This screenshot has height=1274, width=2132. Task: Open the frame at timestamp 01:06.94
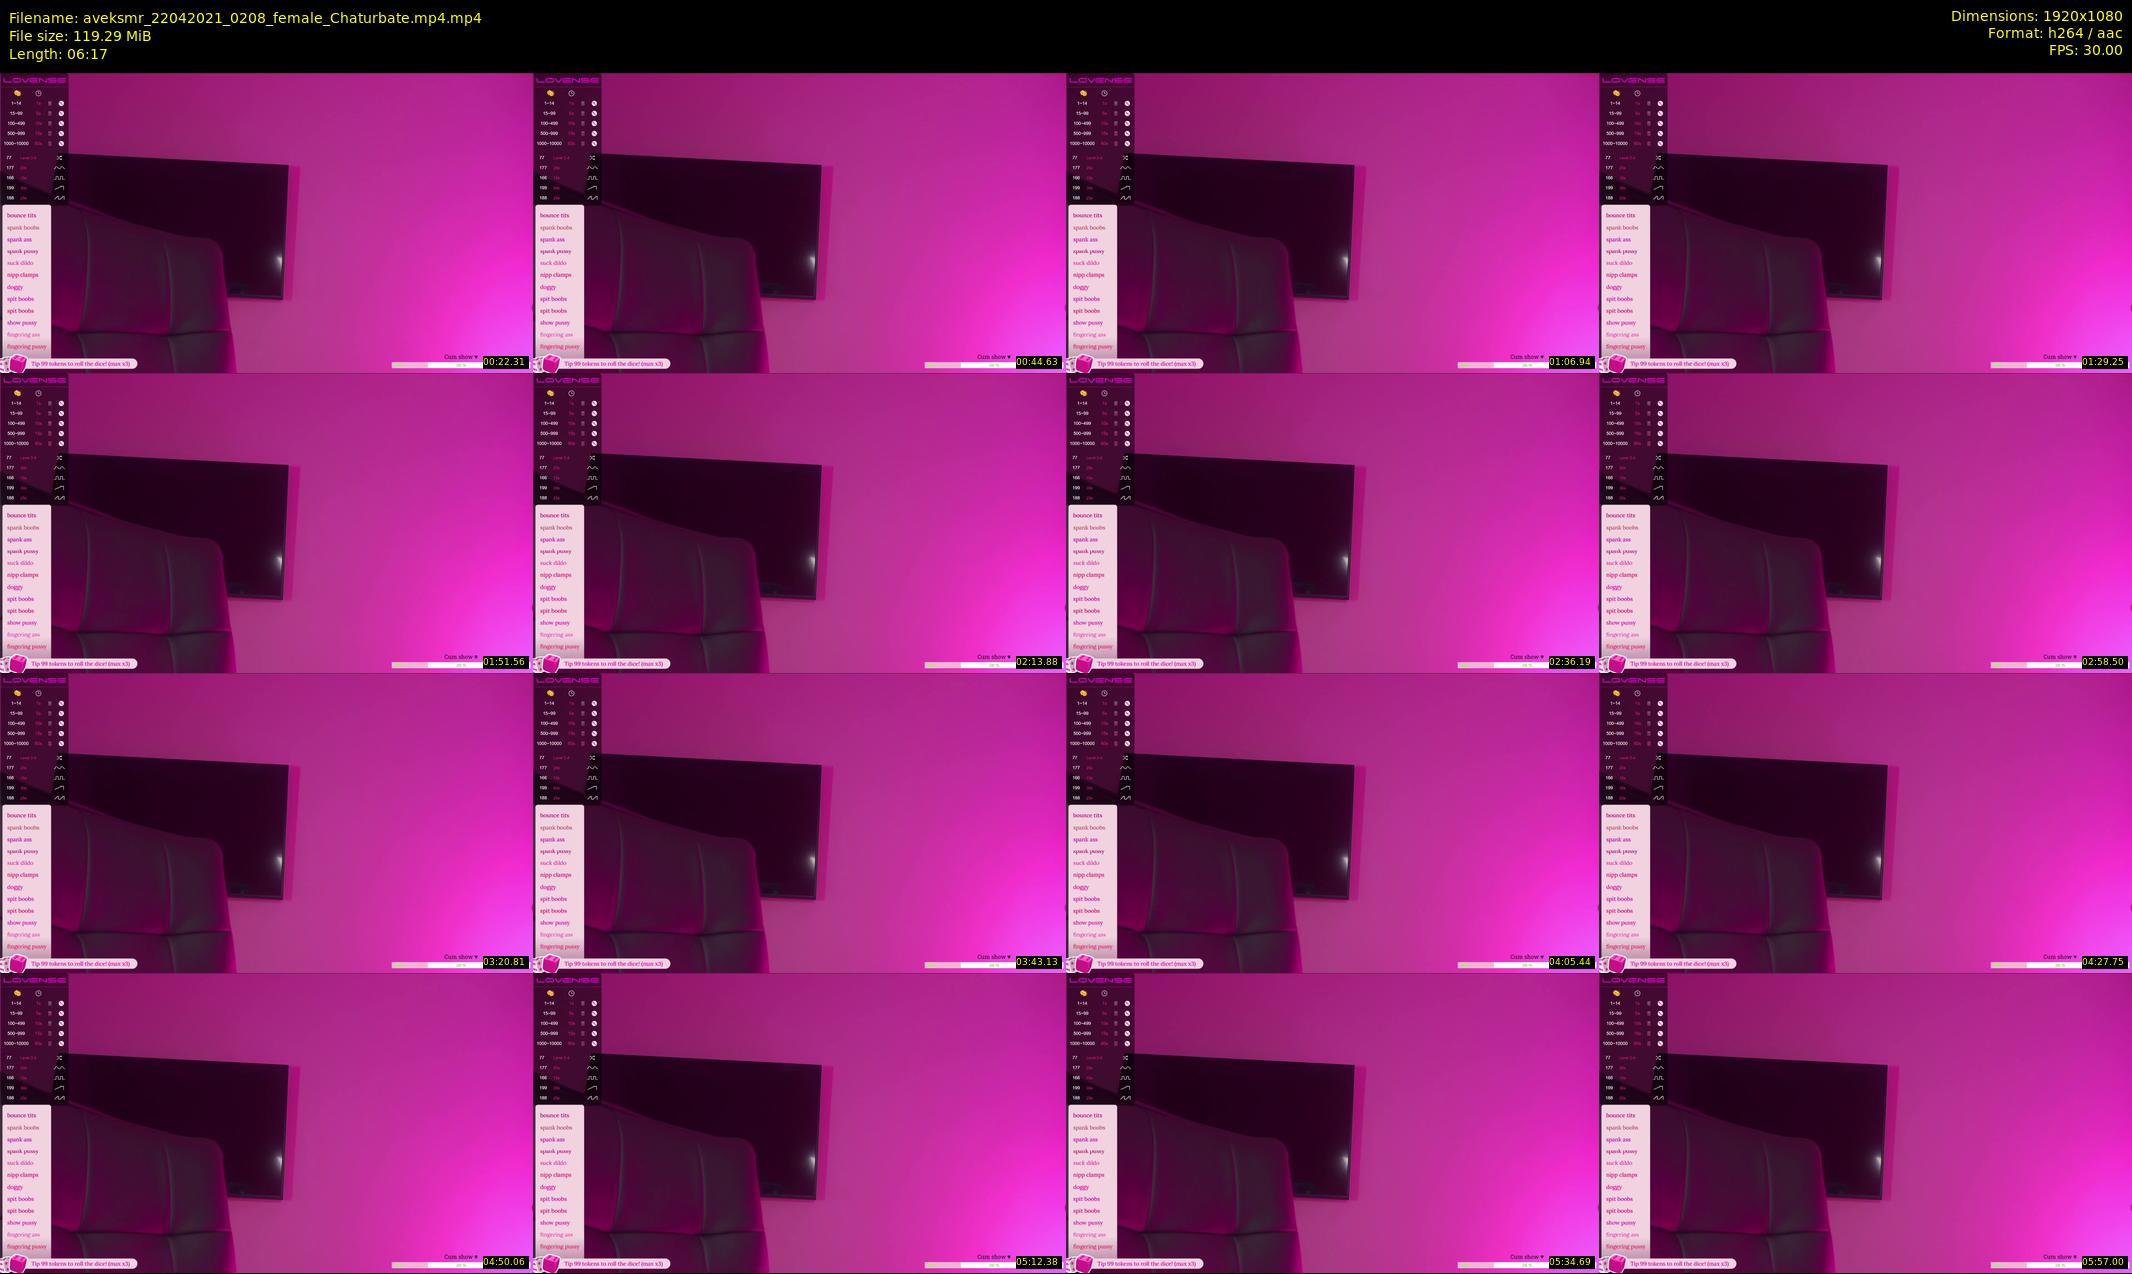[x=1332, y=222]
